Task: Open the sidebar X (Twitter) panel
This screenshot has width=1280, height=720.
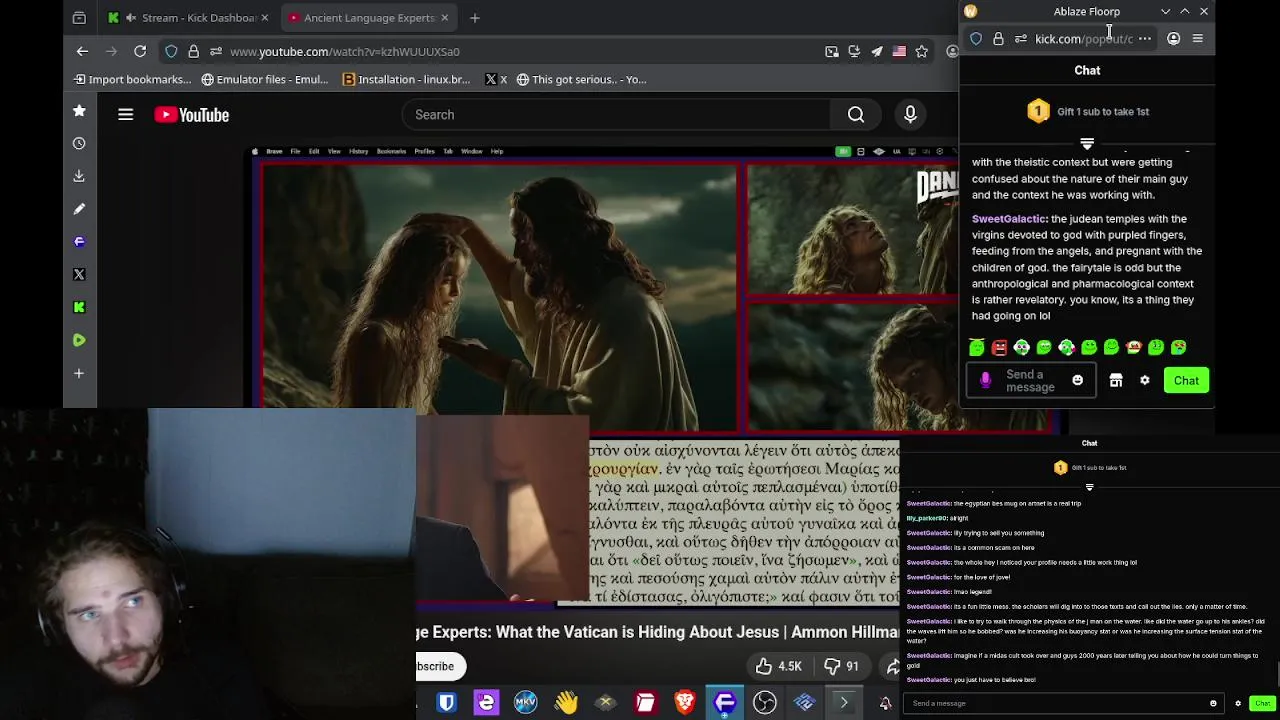Action: coord(79,274)
